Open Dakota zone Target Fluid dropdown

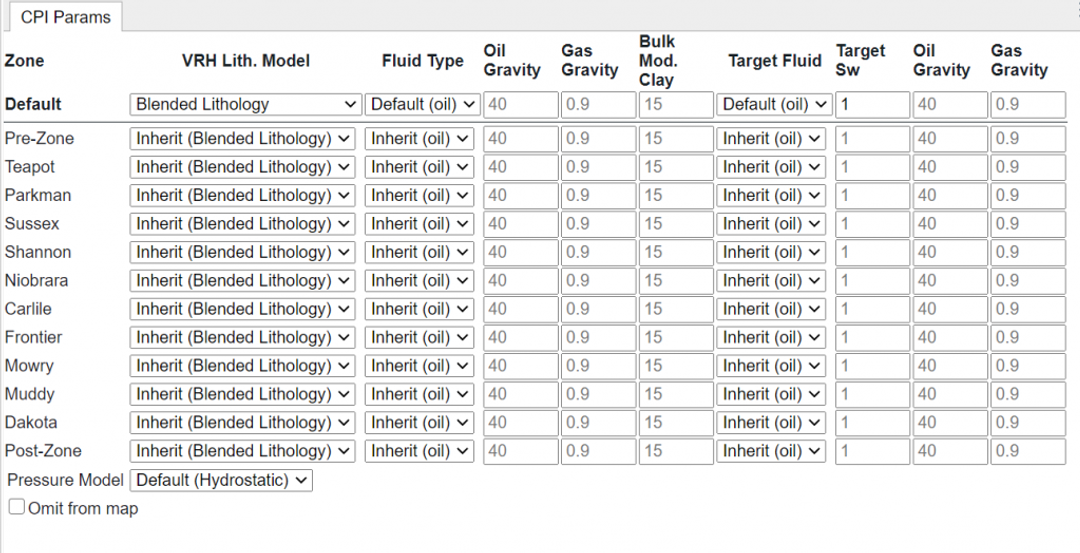(x=771, y=422)
